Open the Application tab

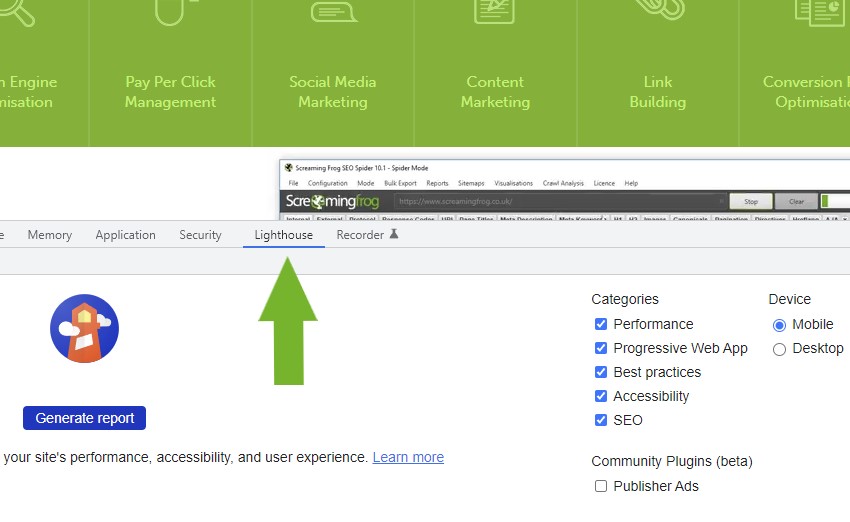click(x=125, y=235)
